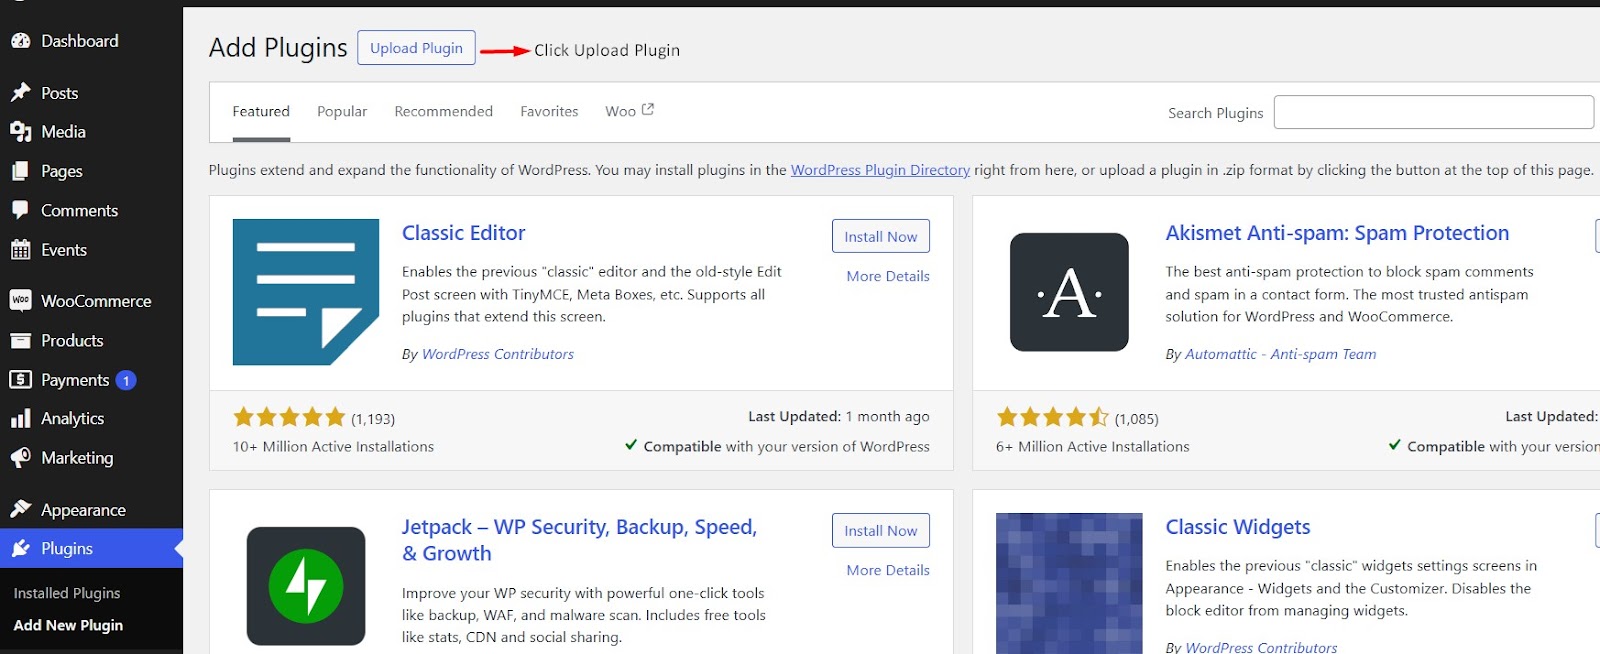The height and width of the screenshot is (654, 1600).
Task: Open Classic Widgets WordPress Contributors link
Action: point(1261,647)
